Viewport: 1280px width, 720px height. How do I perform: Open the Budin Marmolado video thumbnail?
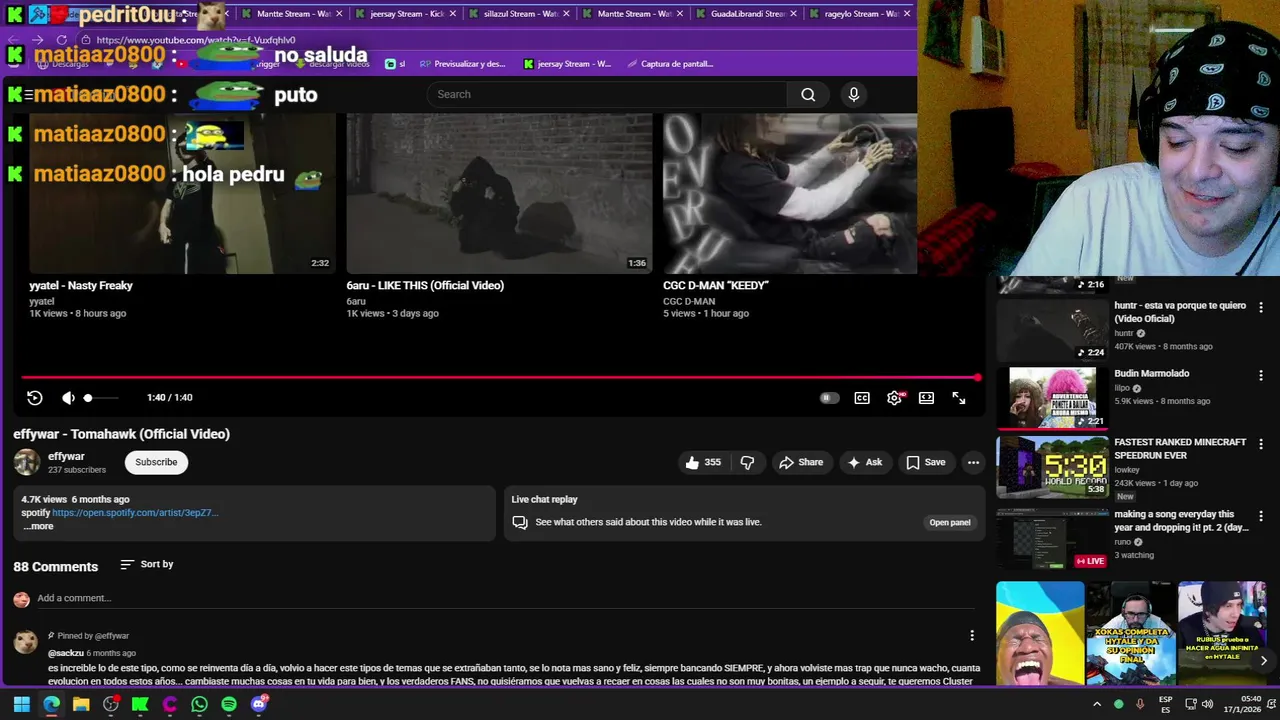[1052, 398]
